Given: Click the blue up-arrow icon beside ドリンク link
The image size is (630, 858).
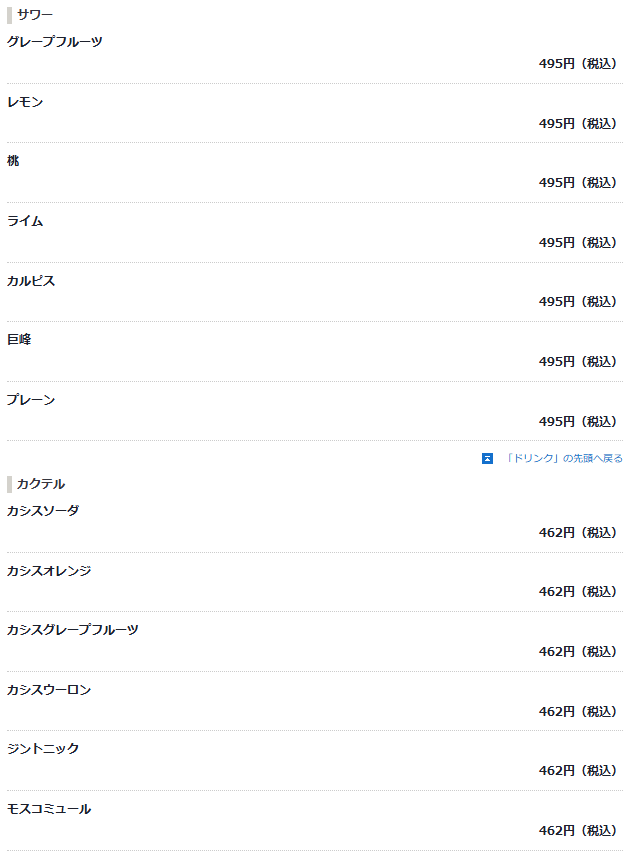Looking at the screenshot, I should 487,459.
